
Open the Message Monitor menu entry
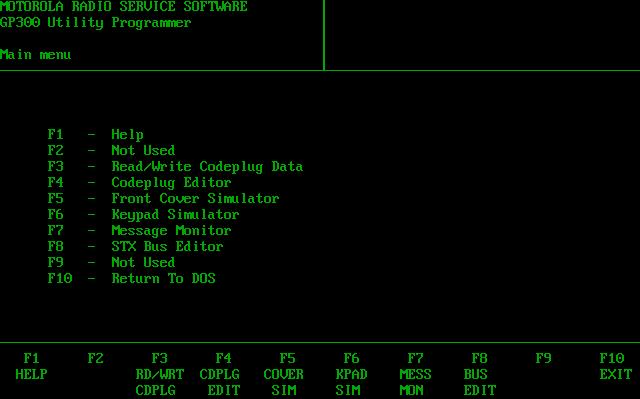coord(139,231)
